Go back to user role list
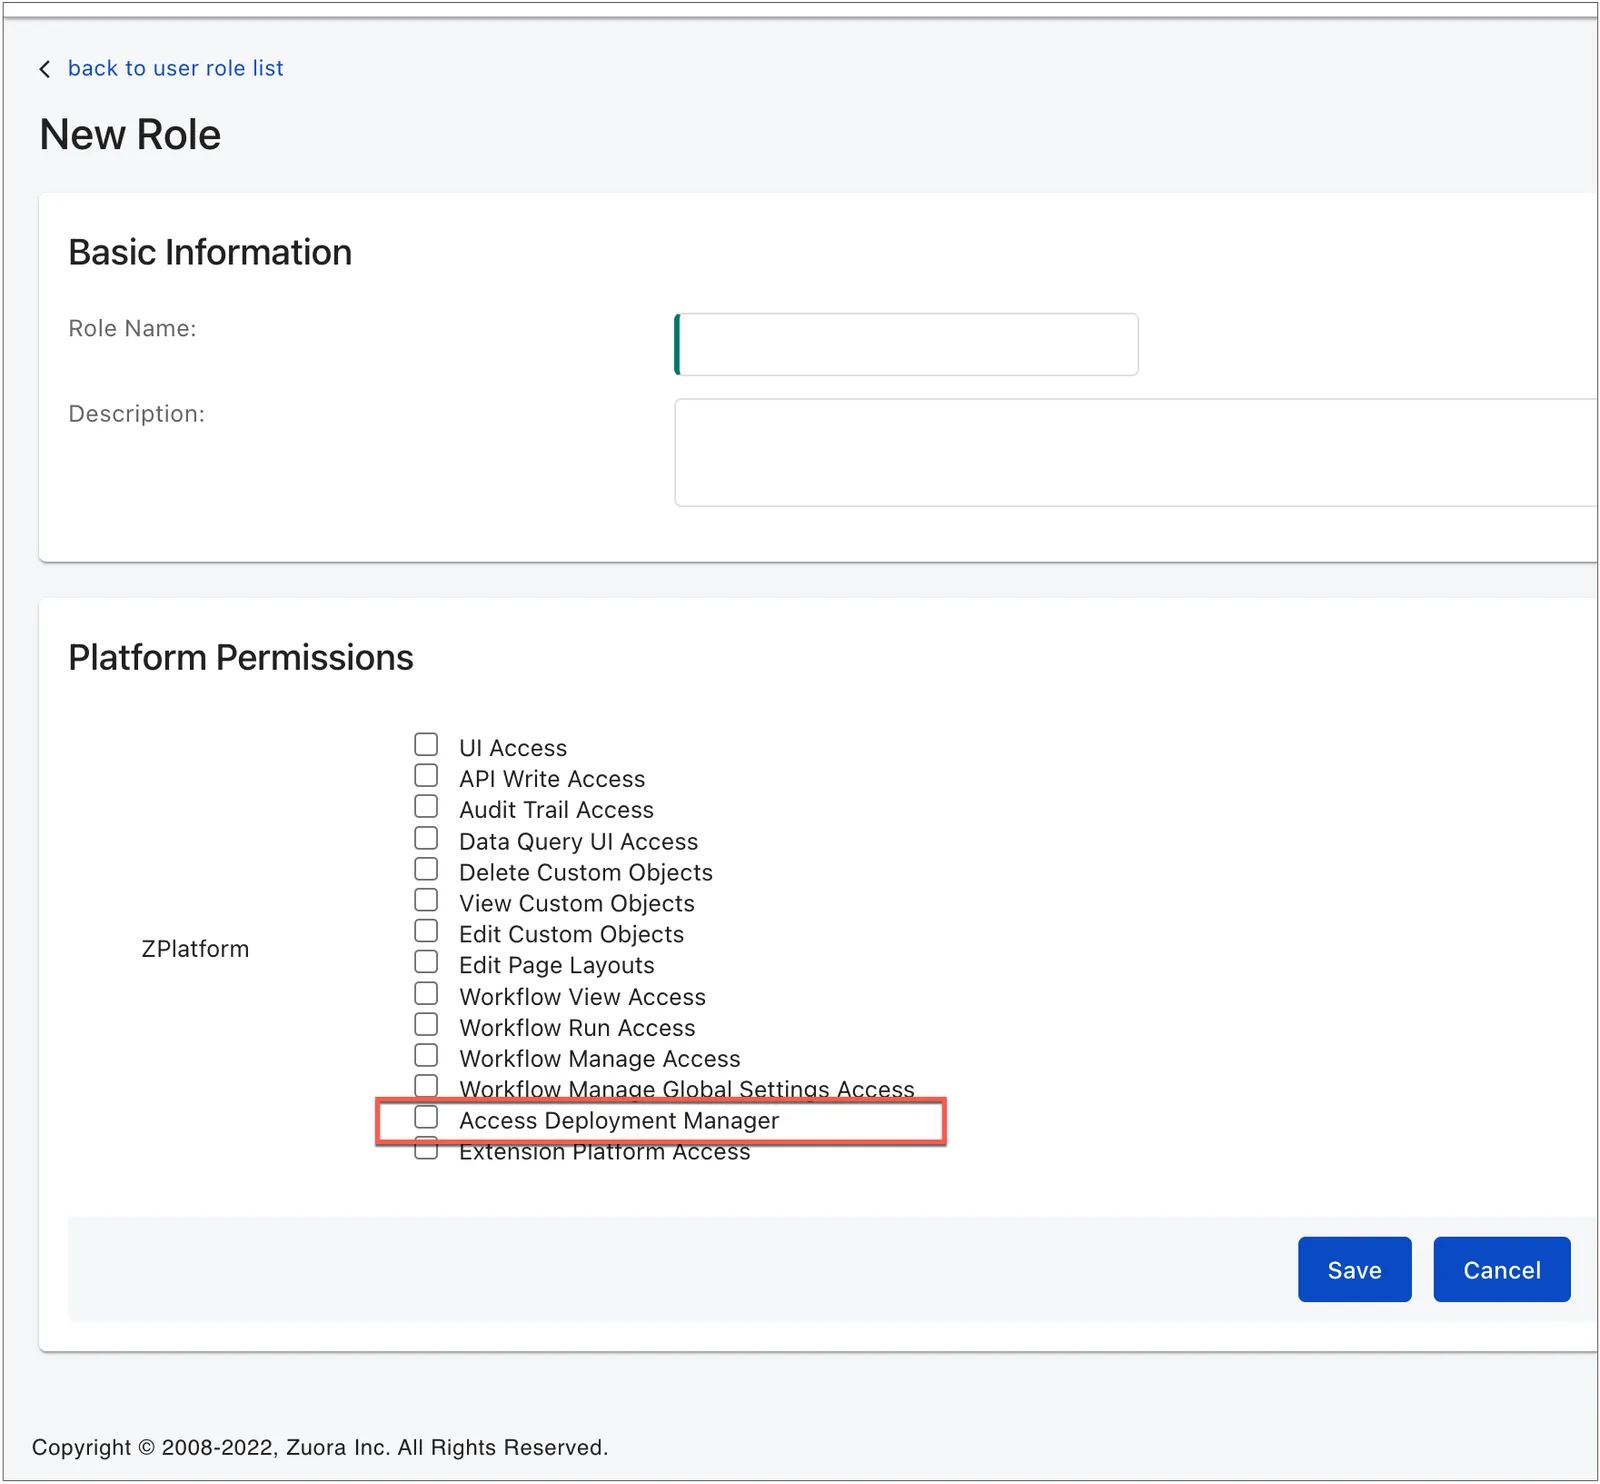The height and width of the screenshot is (1484, 1600). 175,68
